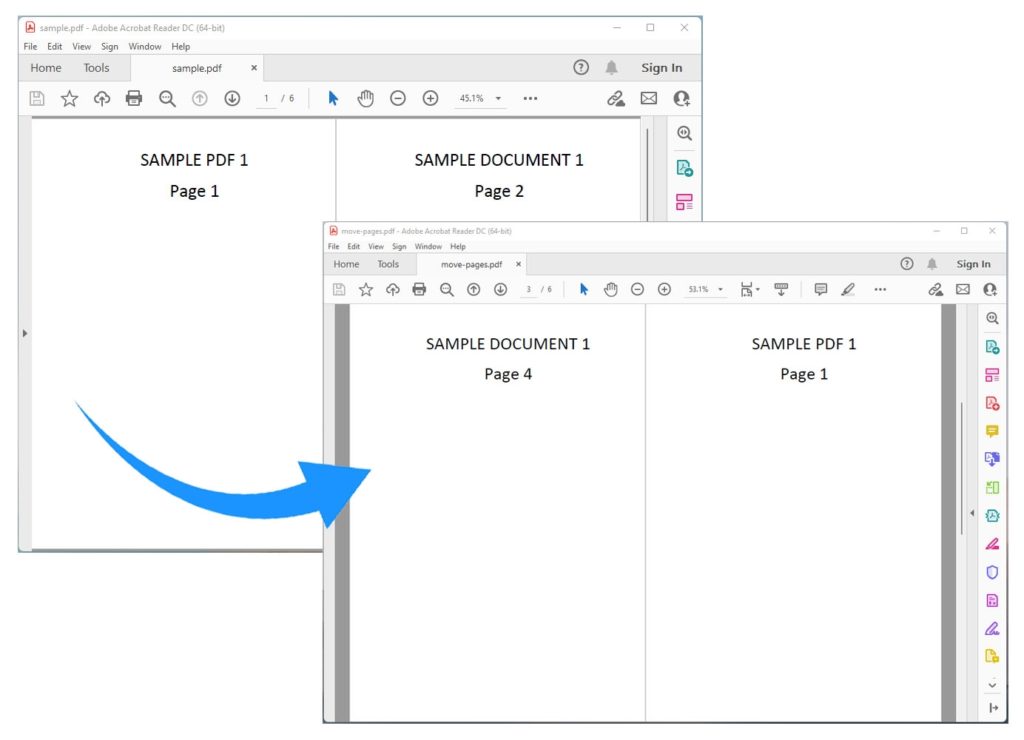This screenshot has width=1024, height=740.
Task: Open the View menu in move-pages.pdf window
Action: [375, 246]
